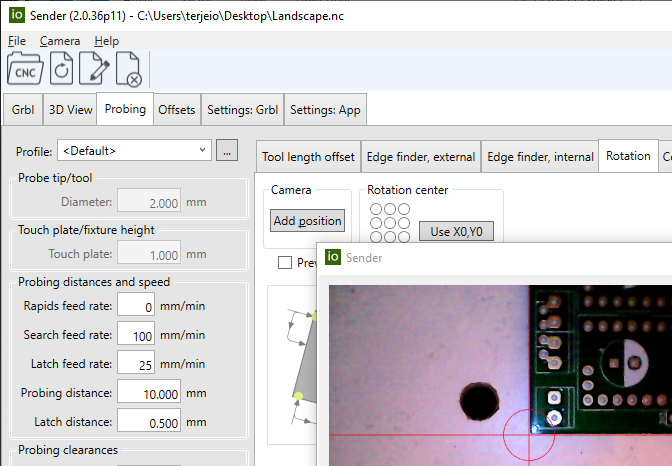The height and width of the screenshot is (466, 672).
Task: Click the Add position button
Action: (x=307, y=221)
